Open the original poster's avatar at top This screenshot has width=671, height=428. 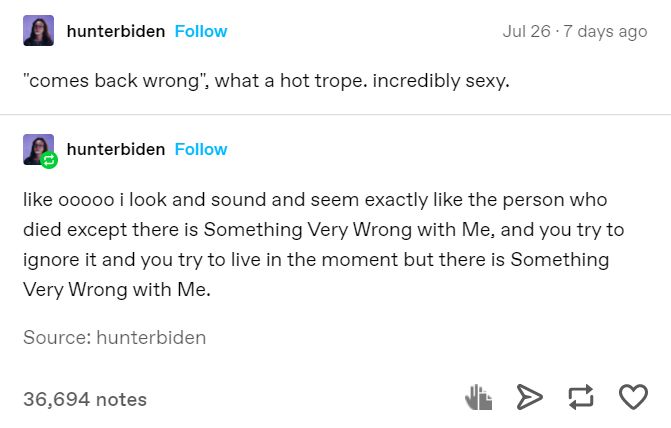click(38, 31)
